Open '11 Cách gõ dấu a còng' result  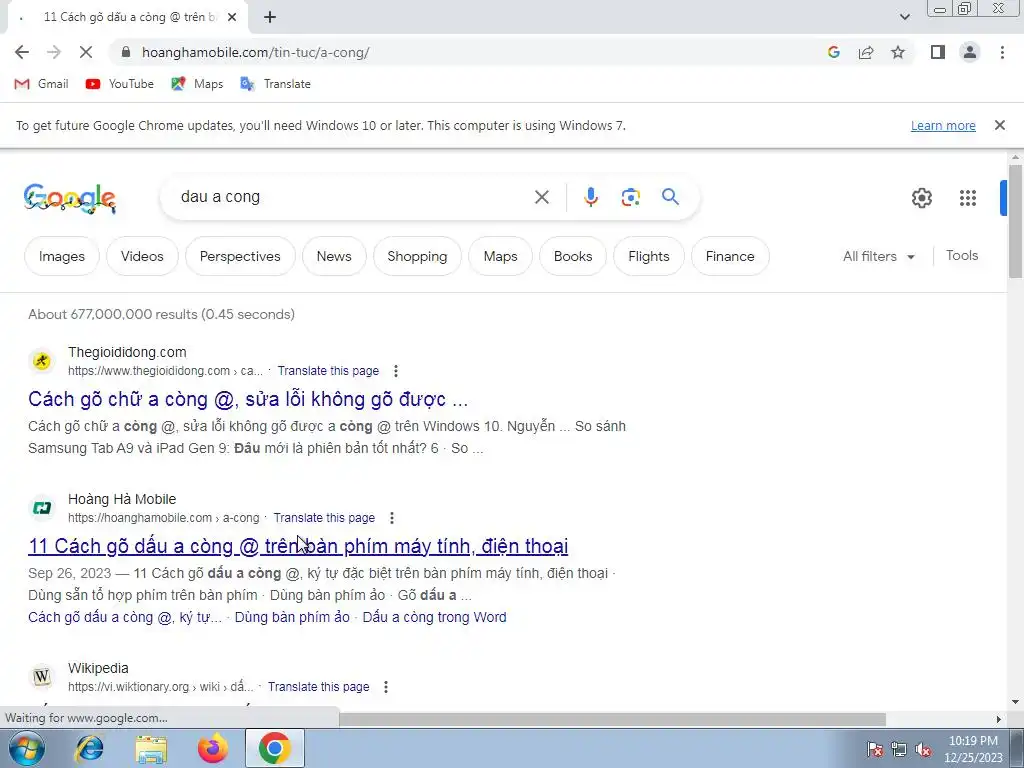pyautogui.click(x=298, y=546)
